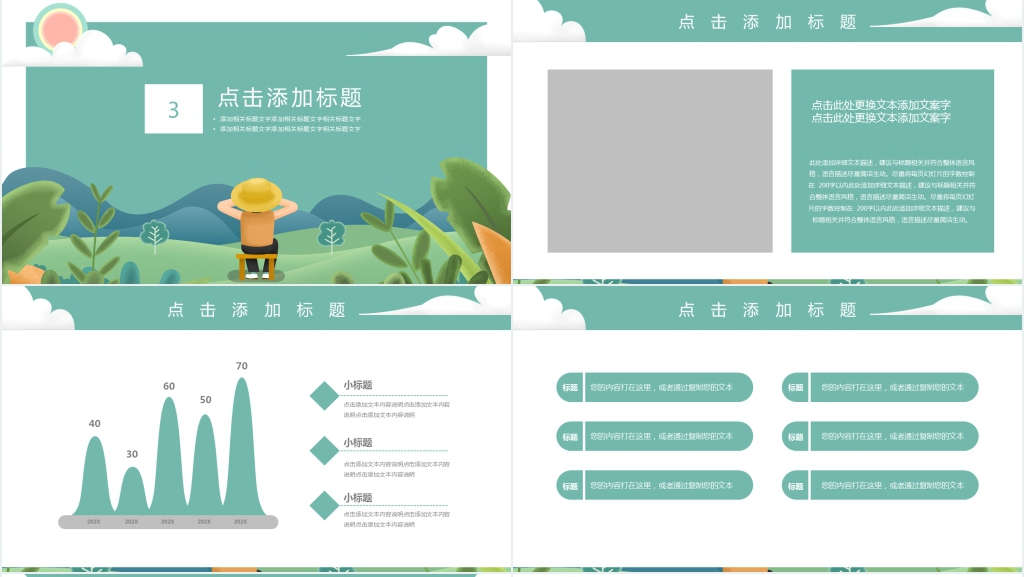Select the bottom diamond icon beside 小标题
The height and width of the screenshot is (577, 1024).
pos(325,505)
